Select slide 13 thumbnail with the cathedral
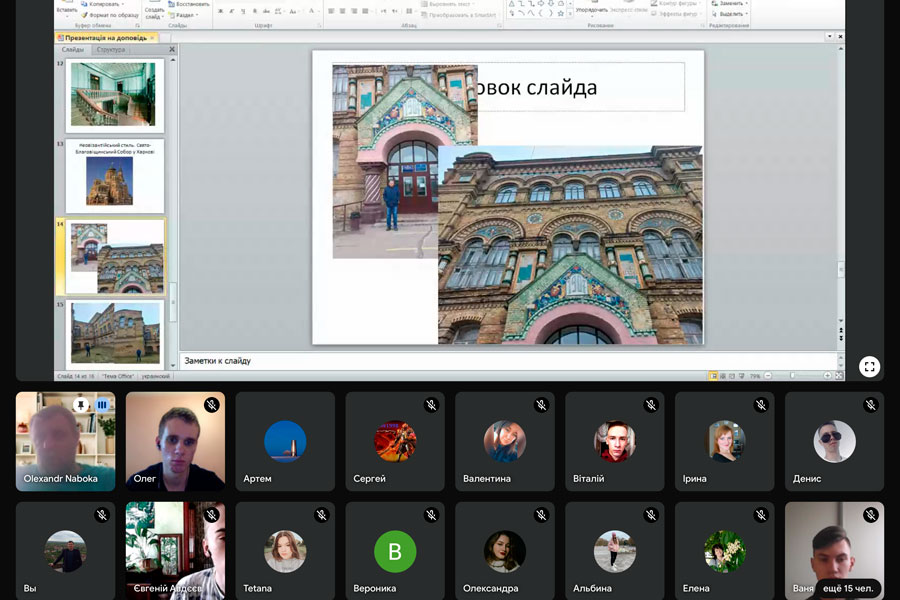The height and width of the screenshot is (600, 900). tap(114, 176)
